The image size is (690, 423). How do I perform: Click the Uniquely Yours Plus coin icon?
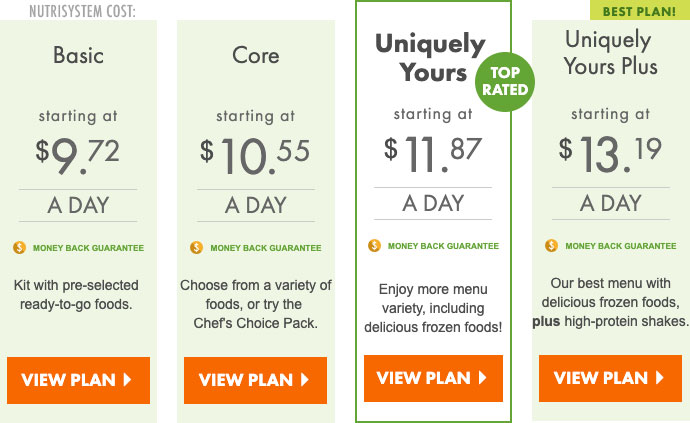(x=551, y=246)
